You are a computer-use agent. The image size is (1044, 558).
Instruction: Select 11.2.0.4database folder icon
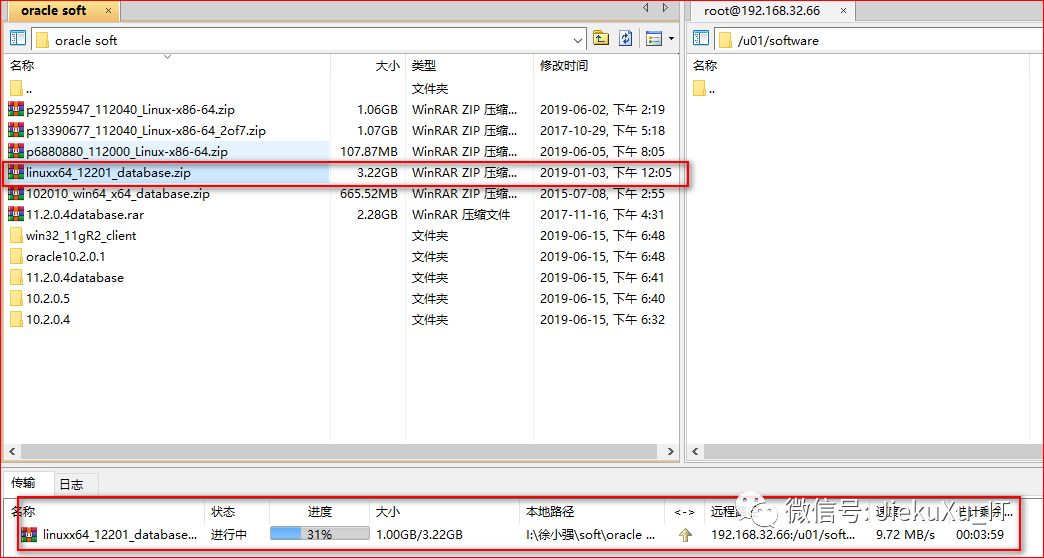(x=17, y=278)
